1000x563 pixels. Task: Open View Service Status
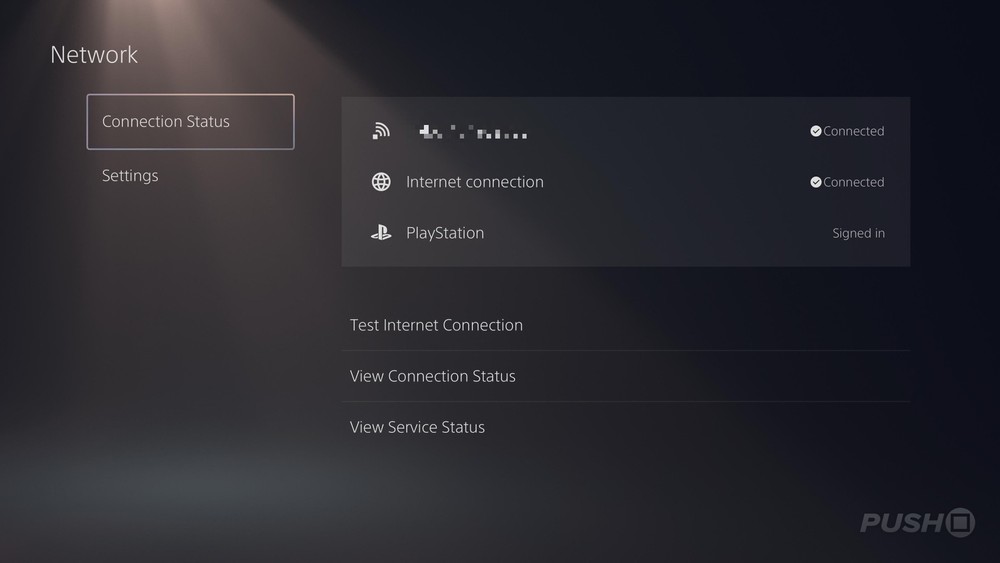417,427
